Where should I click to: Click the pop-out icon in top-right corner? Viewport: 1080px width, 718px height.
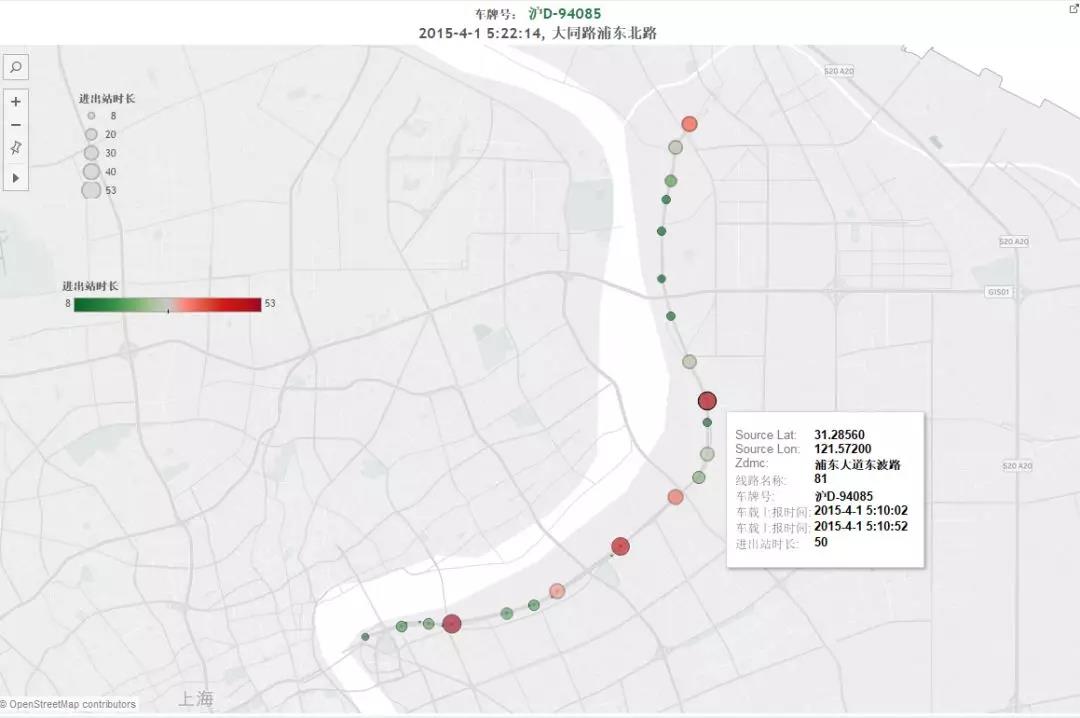pyautogui.click(x=1073, y=8)
